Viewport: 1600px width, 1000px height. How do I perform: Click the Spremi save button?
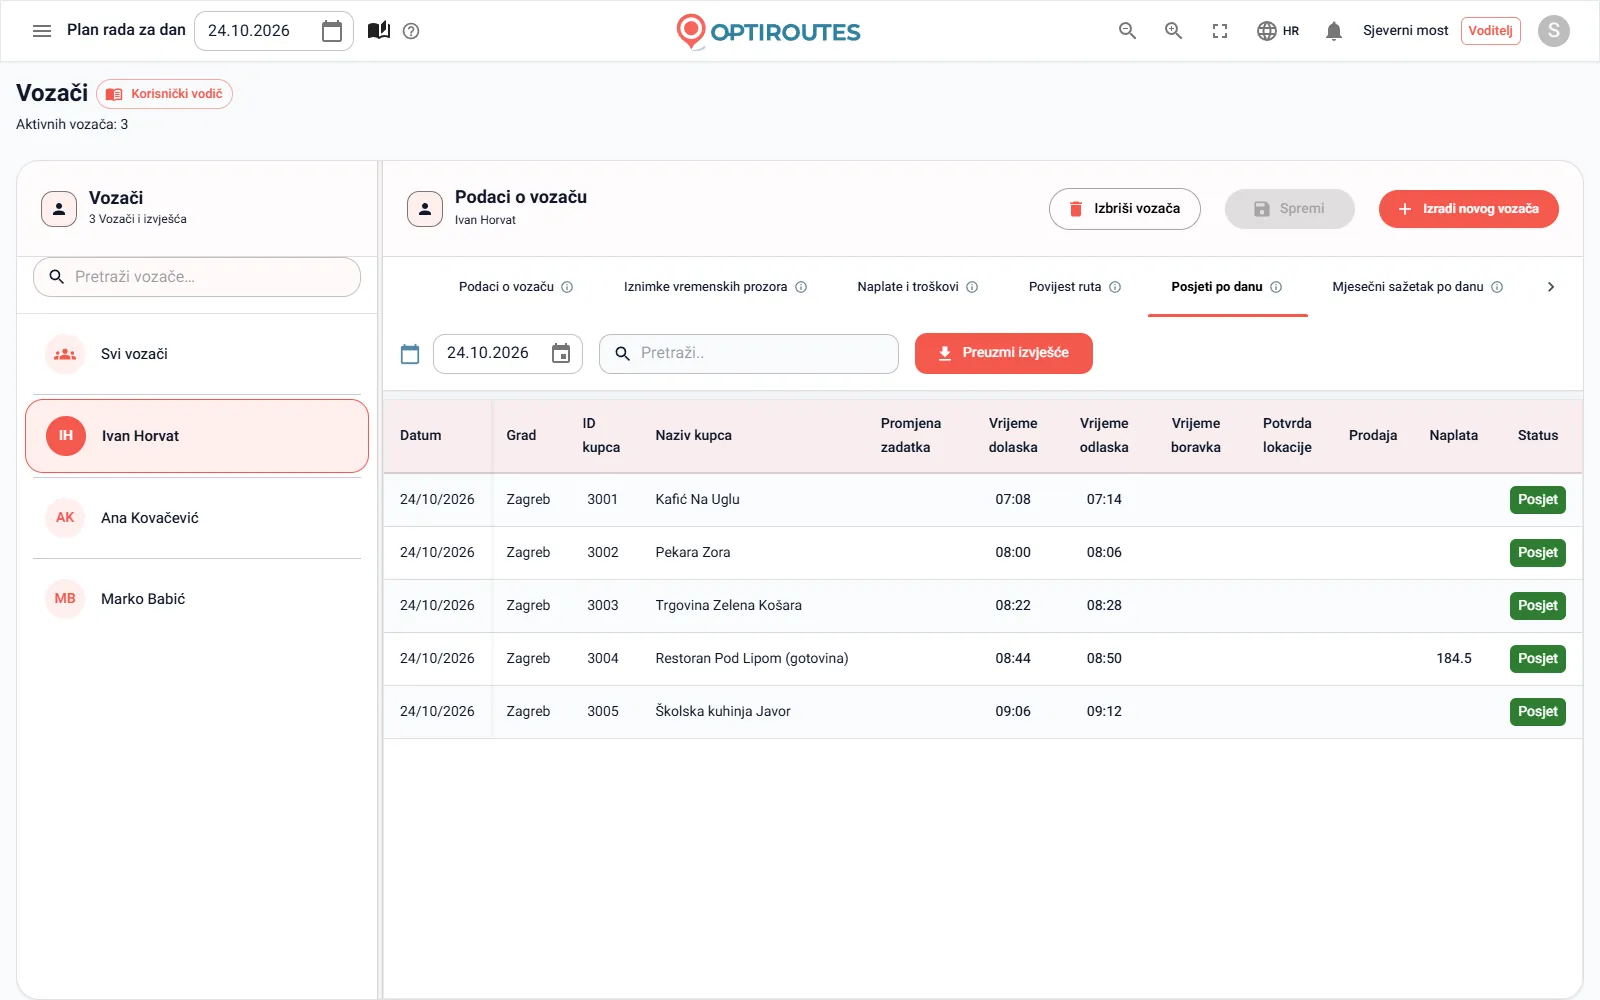[1290, 209]
